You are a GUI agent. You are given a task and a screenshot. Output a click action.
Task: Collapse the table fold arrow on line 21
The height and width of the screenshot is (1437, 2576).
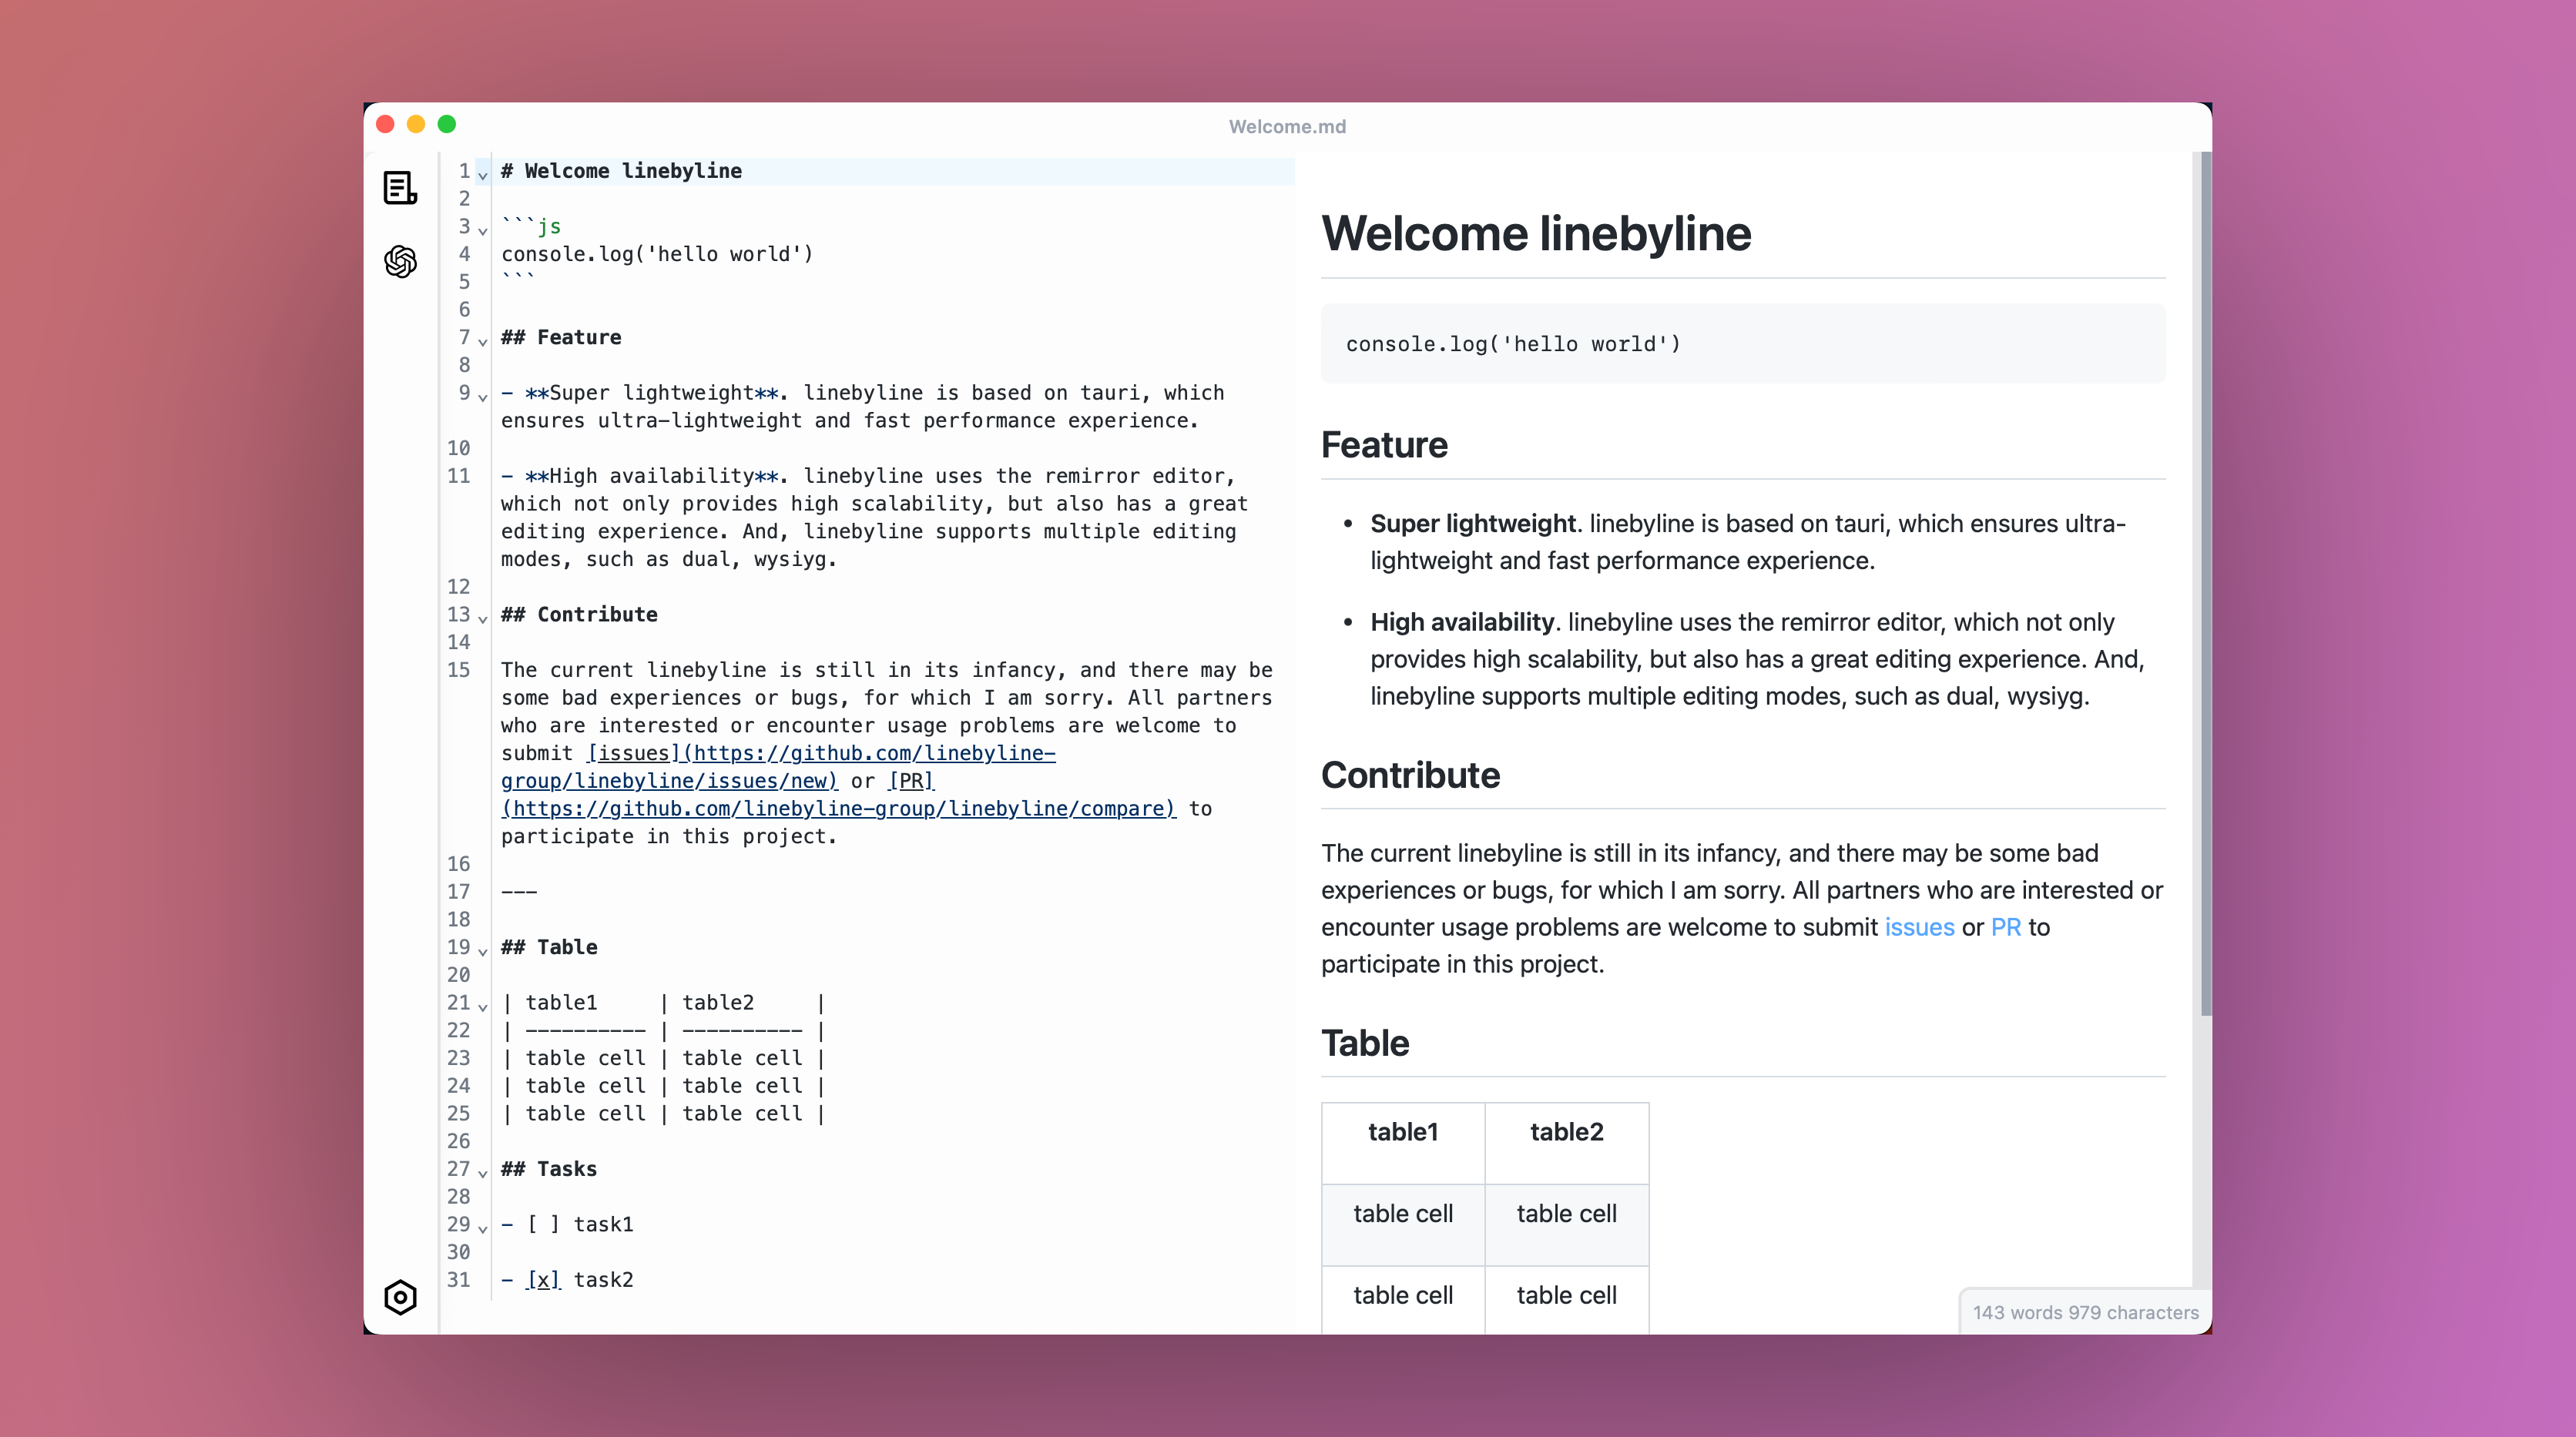click(483, 1007)
